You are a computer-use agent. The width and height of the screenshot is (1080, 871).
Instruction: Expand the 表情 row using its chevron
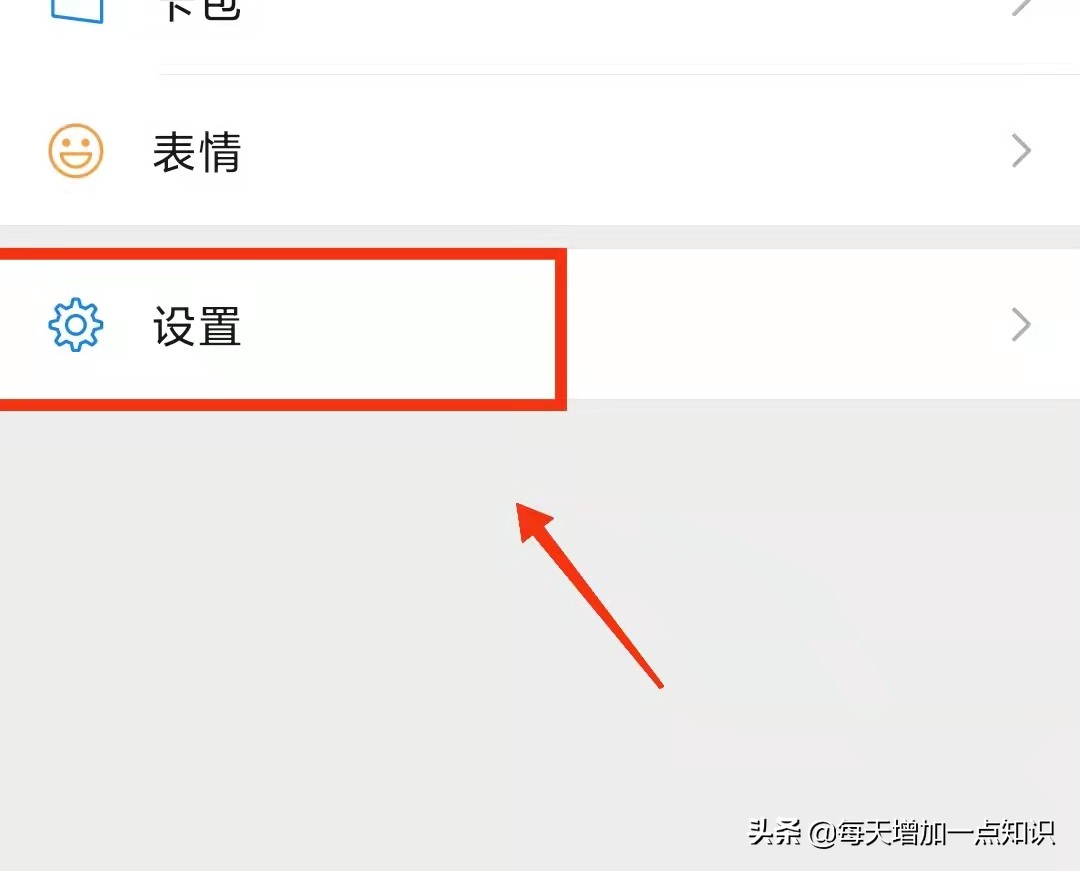click(x=1021, y=151)
